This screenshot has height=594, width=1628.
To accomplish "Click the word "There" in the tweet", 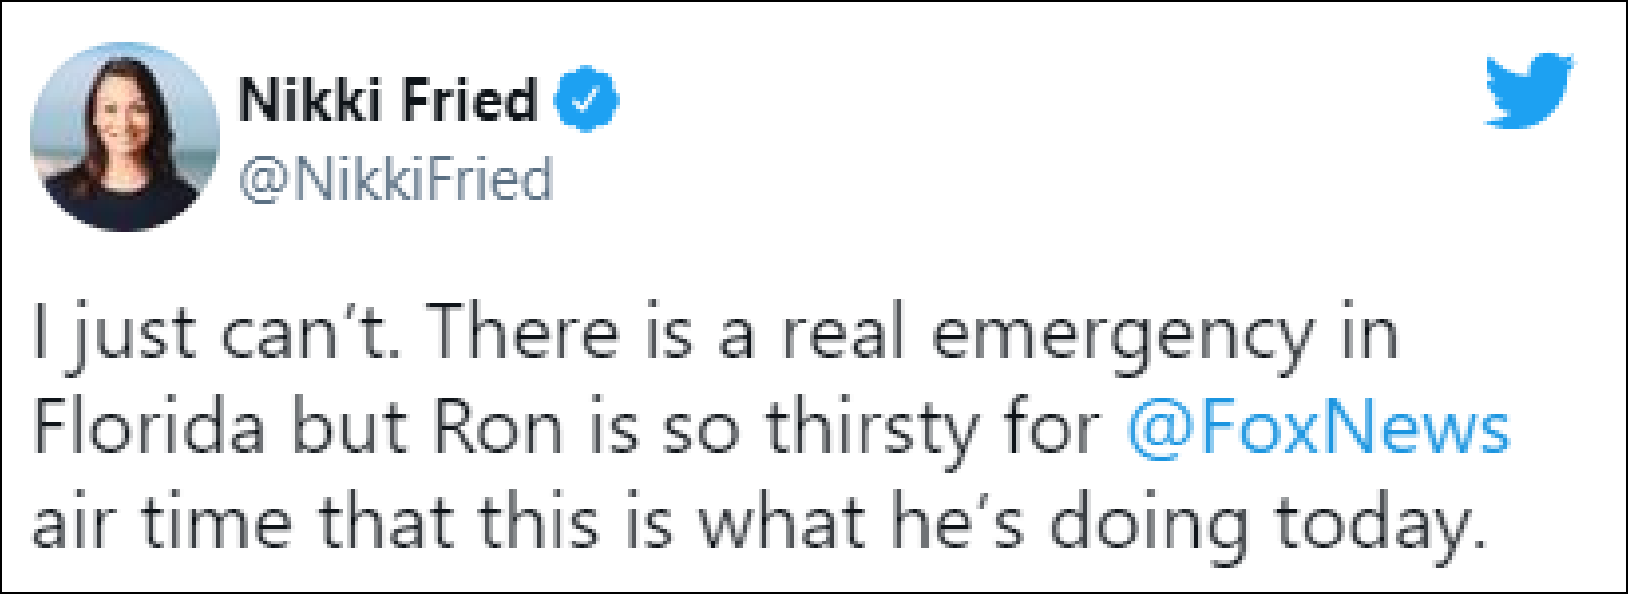I will coord(526,332).
